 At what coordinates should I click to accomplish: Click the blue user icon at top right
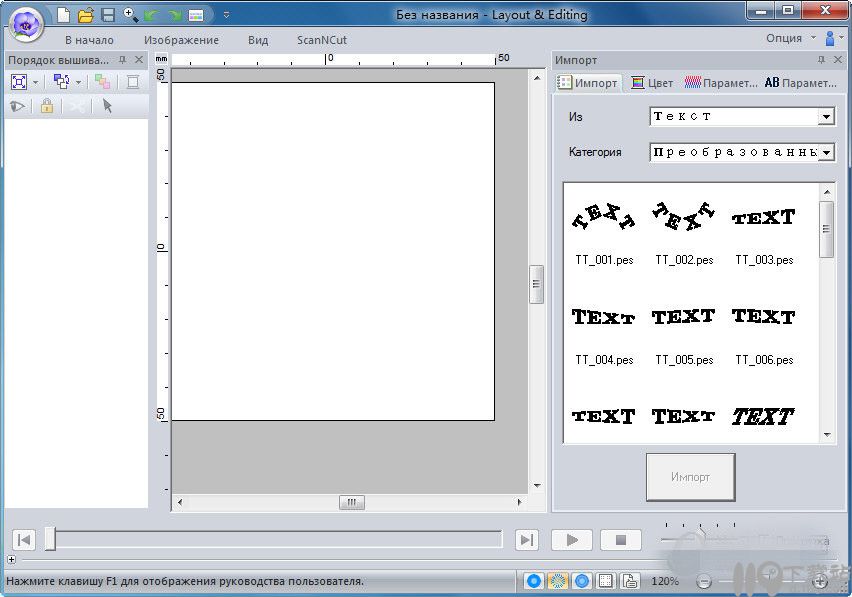(830, 38)
